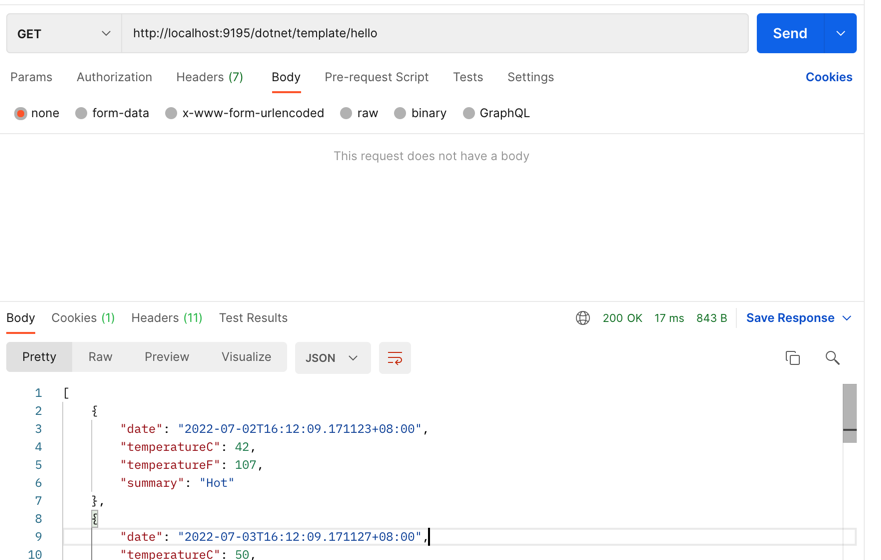The image size is (881, 560).
Task: Select the form-data radio option
Action: [81, 113]
